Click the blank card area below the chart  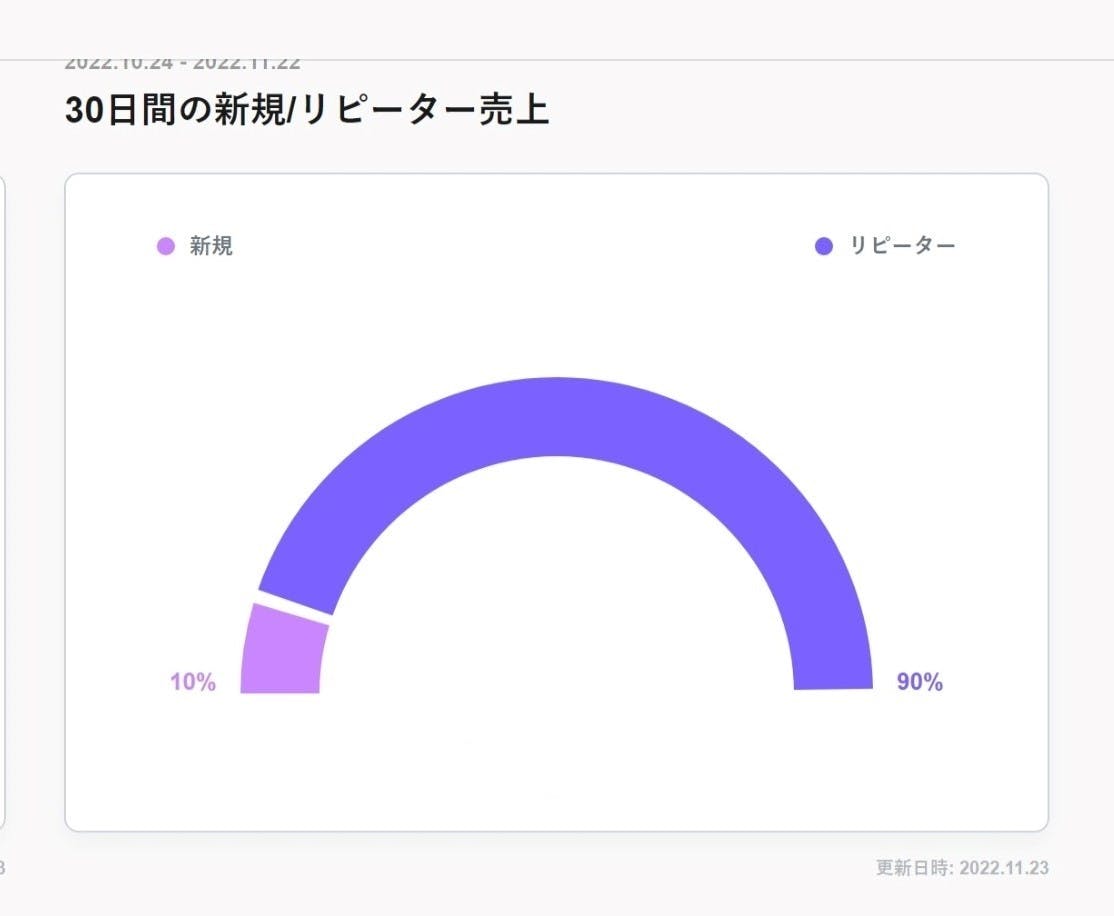click(x=556, y=770)
